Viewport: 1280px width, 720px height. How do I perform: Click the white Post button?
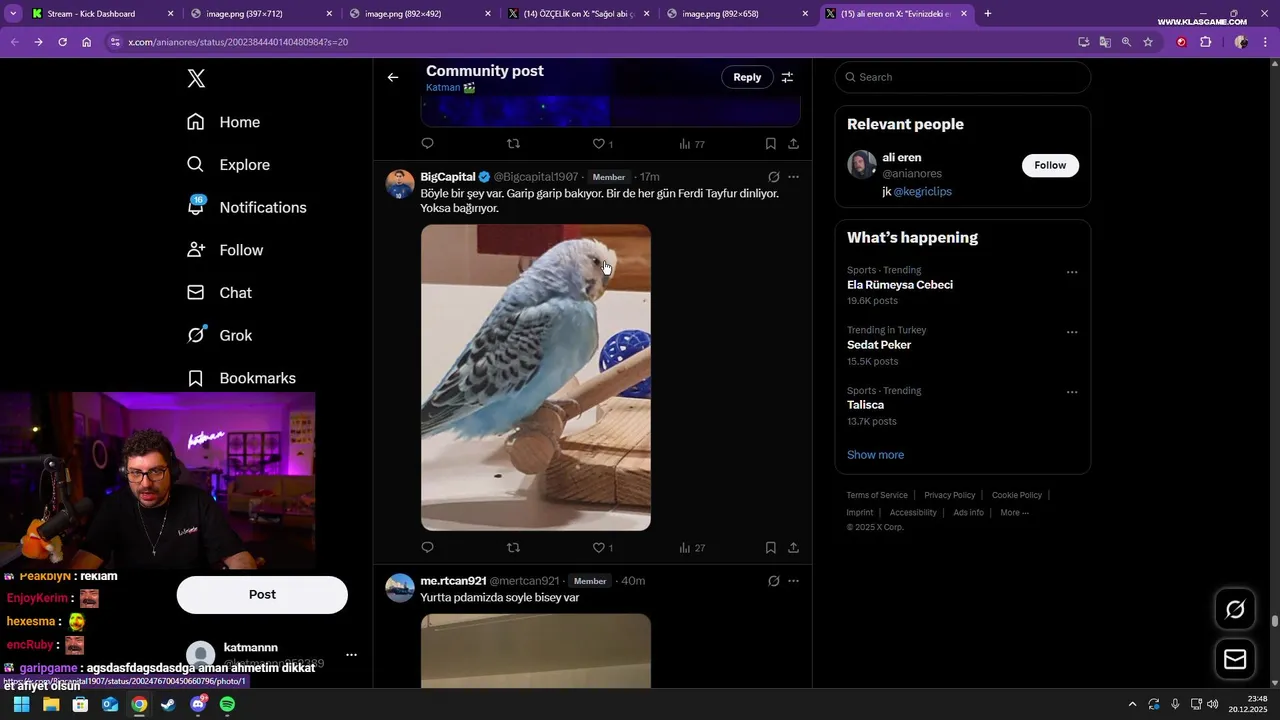coord(262,594)
